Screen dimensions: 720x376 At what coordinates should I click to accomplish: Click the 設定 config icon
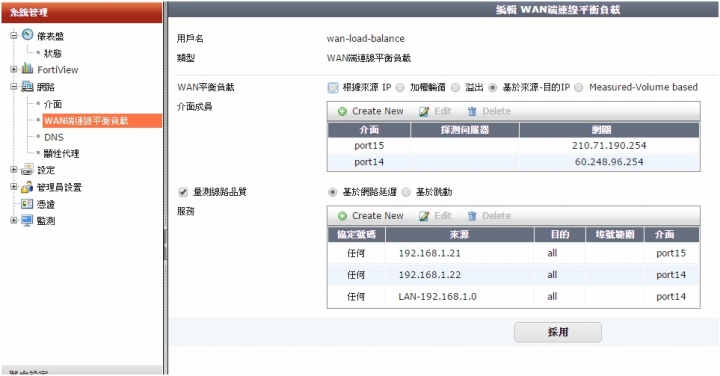pyautogui.click(x=28, y=169)
